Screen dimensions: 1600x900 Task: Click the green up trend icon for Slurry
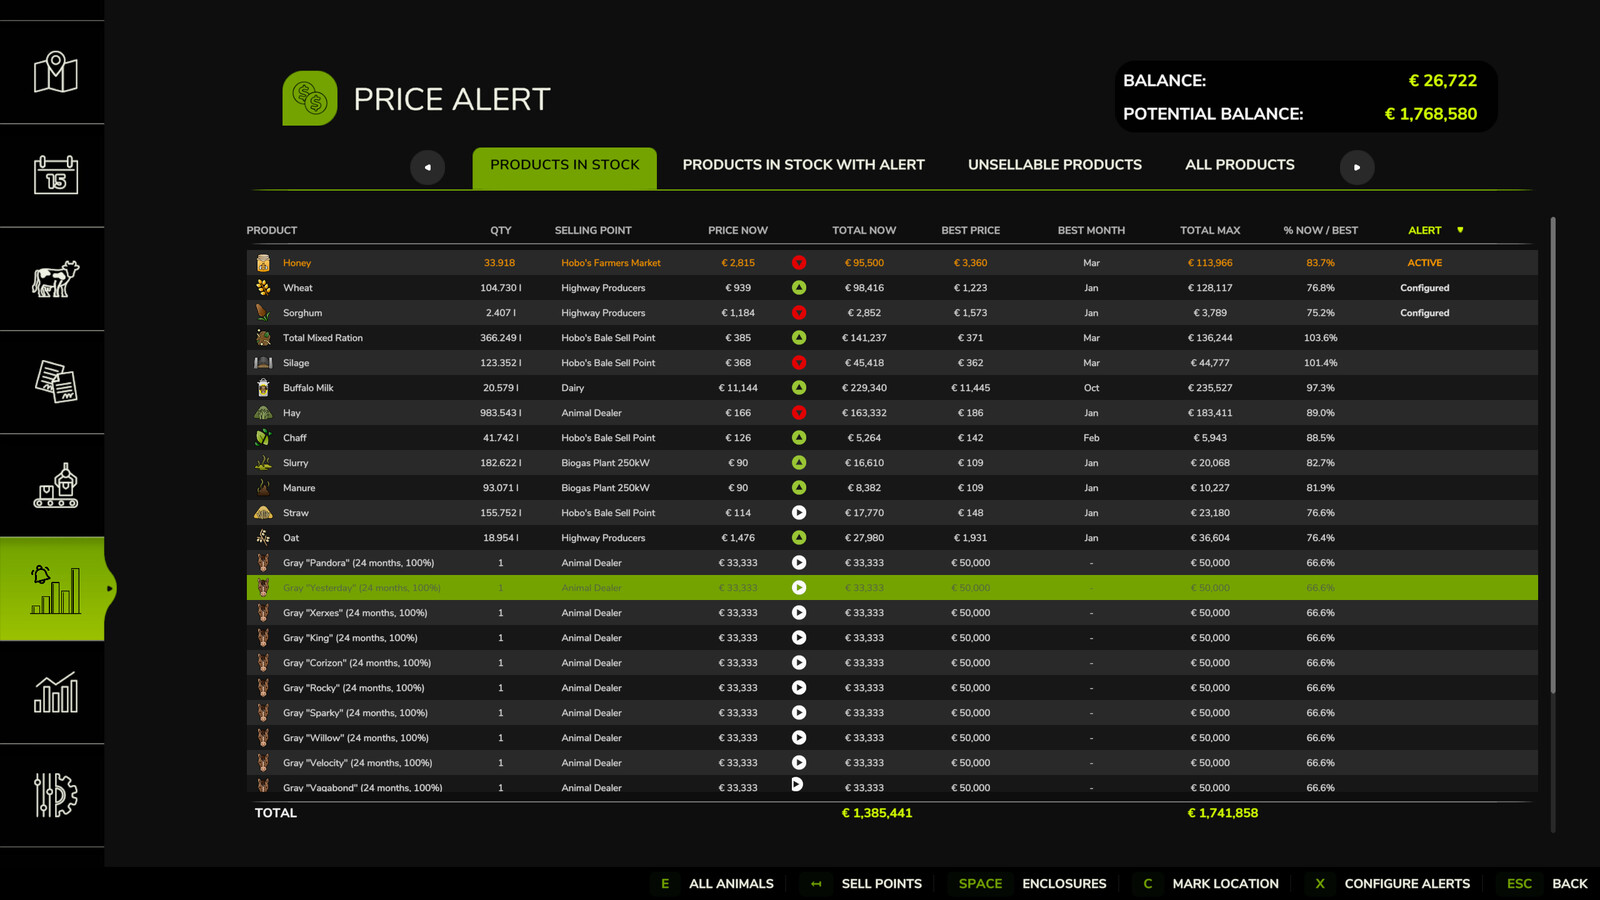tap(799, 463)
